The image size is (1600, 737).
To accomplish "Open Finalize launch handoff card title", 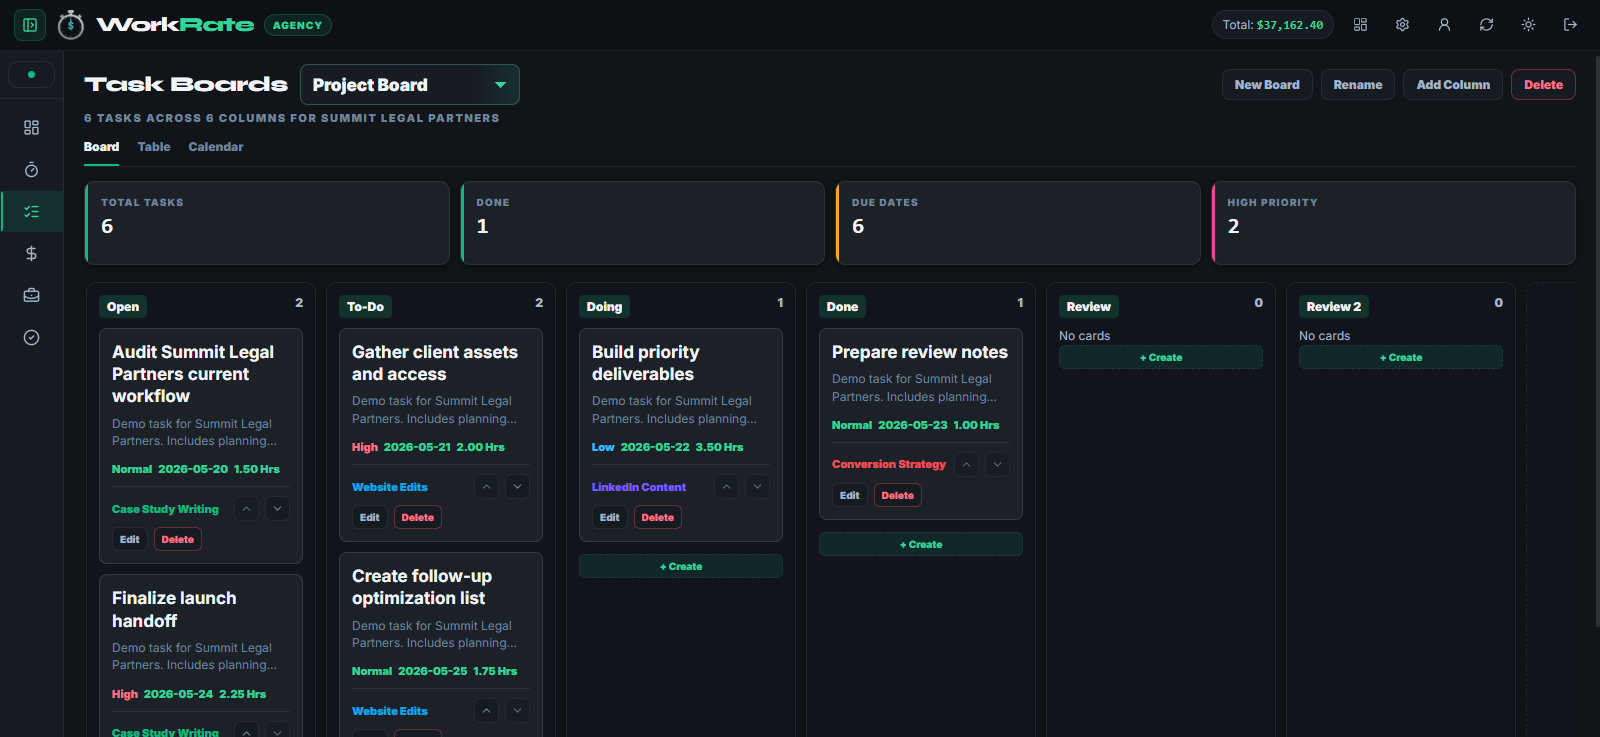I will point(174,609).
